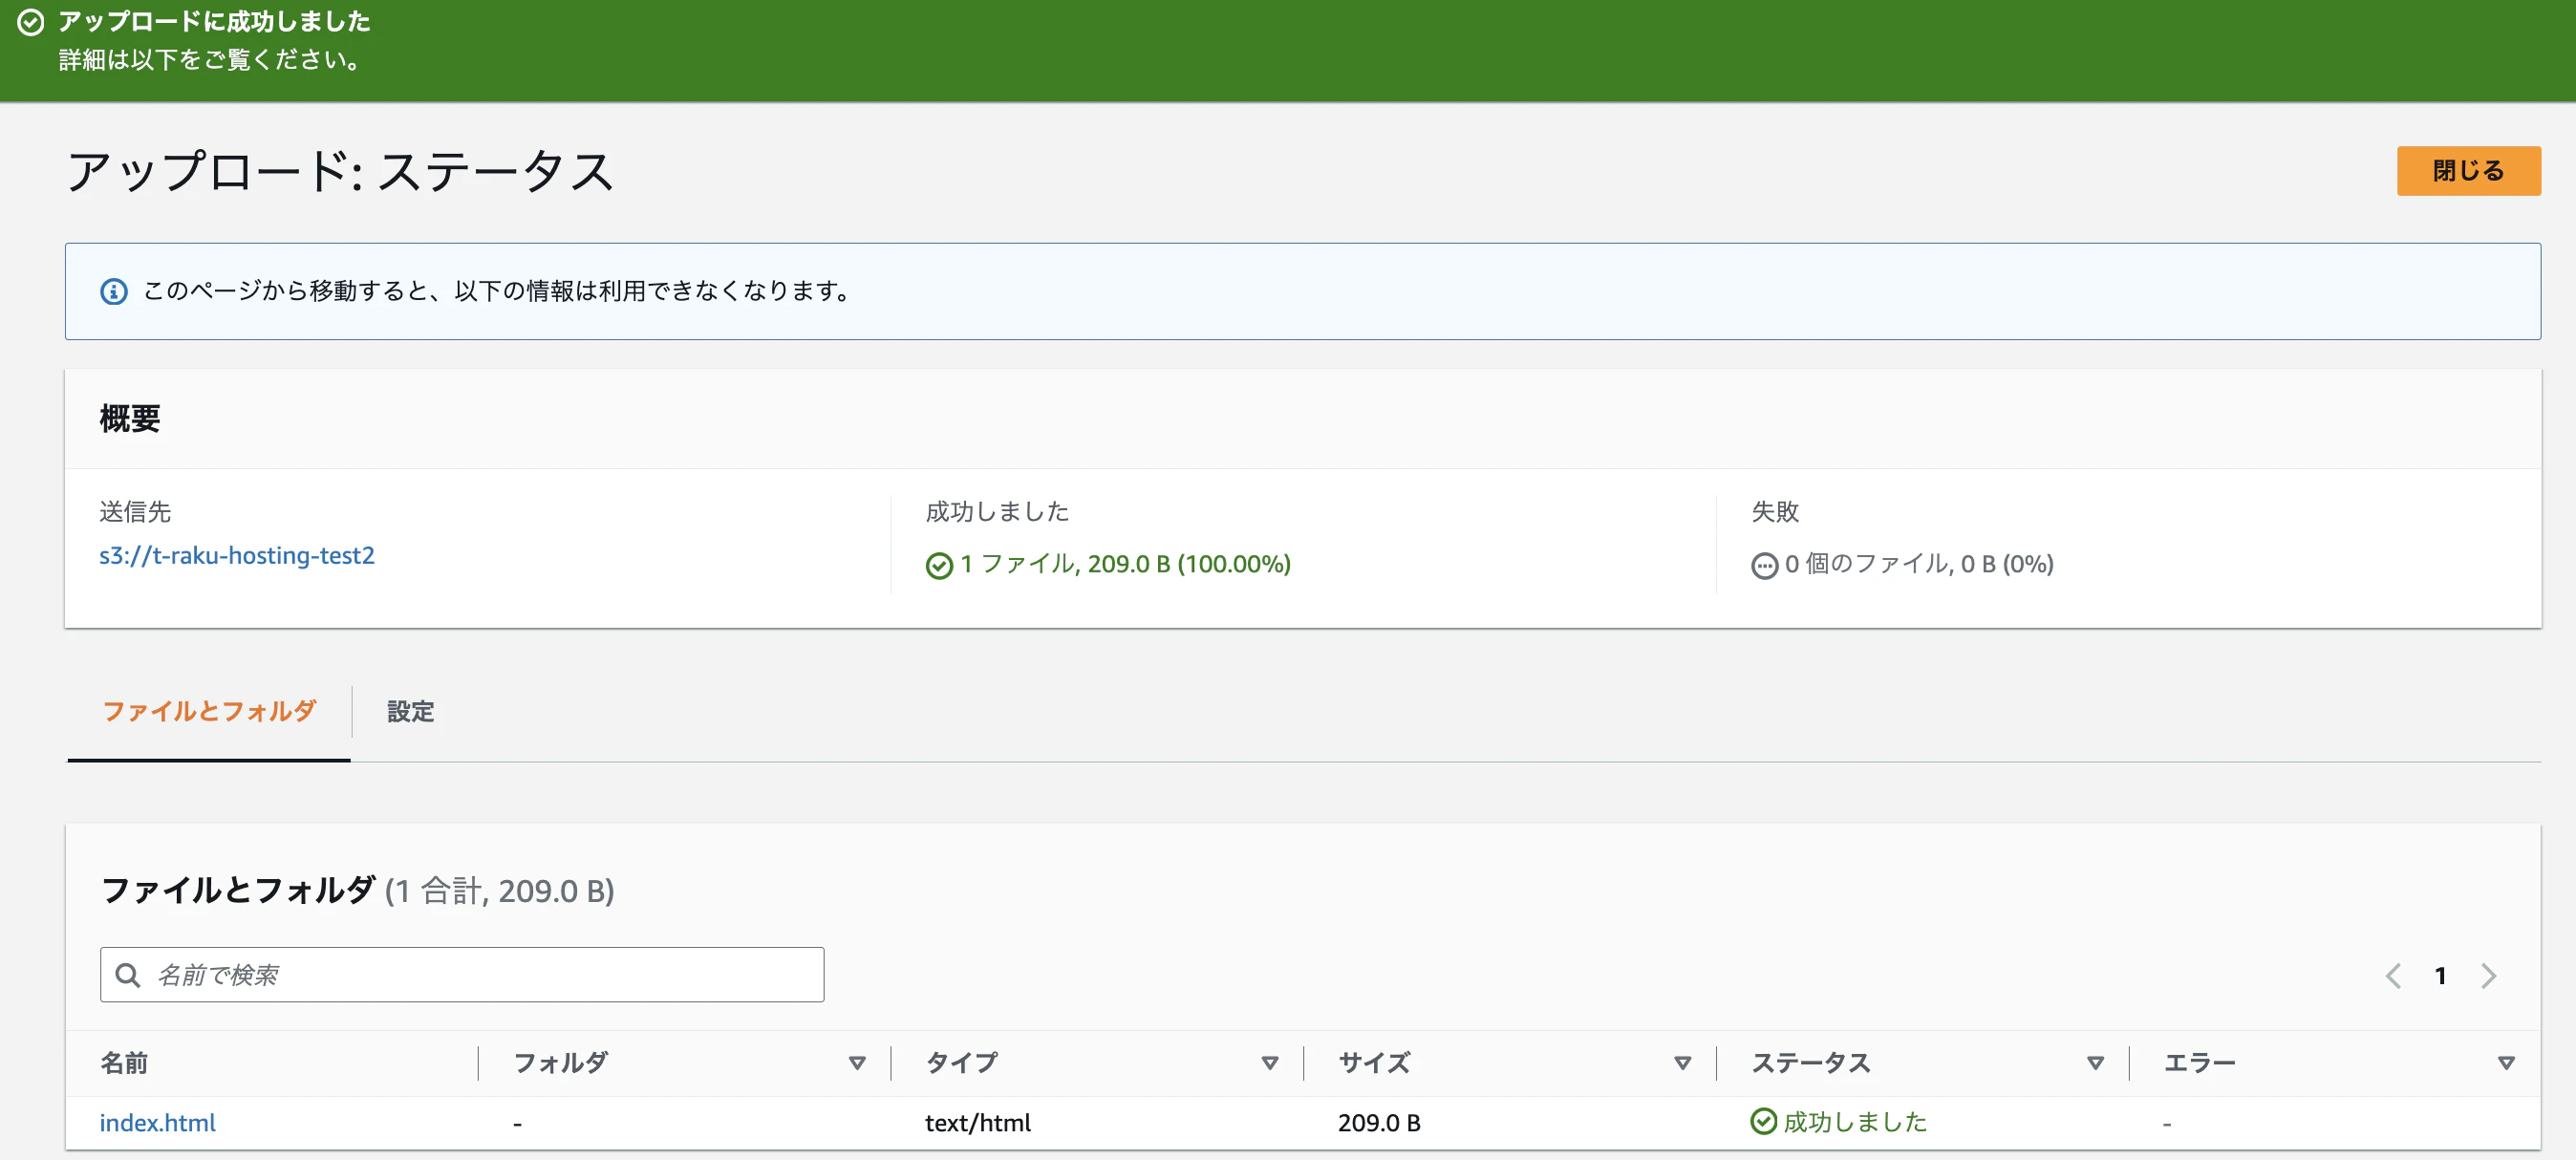The image size is (2576, 1160).
Task: Click the left pagination chevron
Action: tap(2393, 976)
